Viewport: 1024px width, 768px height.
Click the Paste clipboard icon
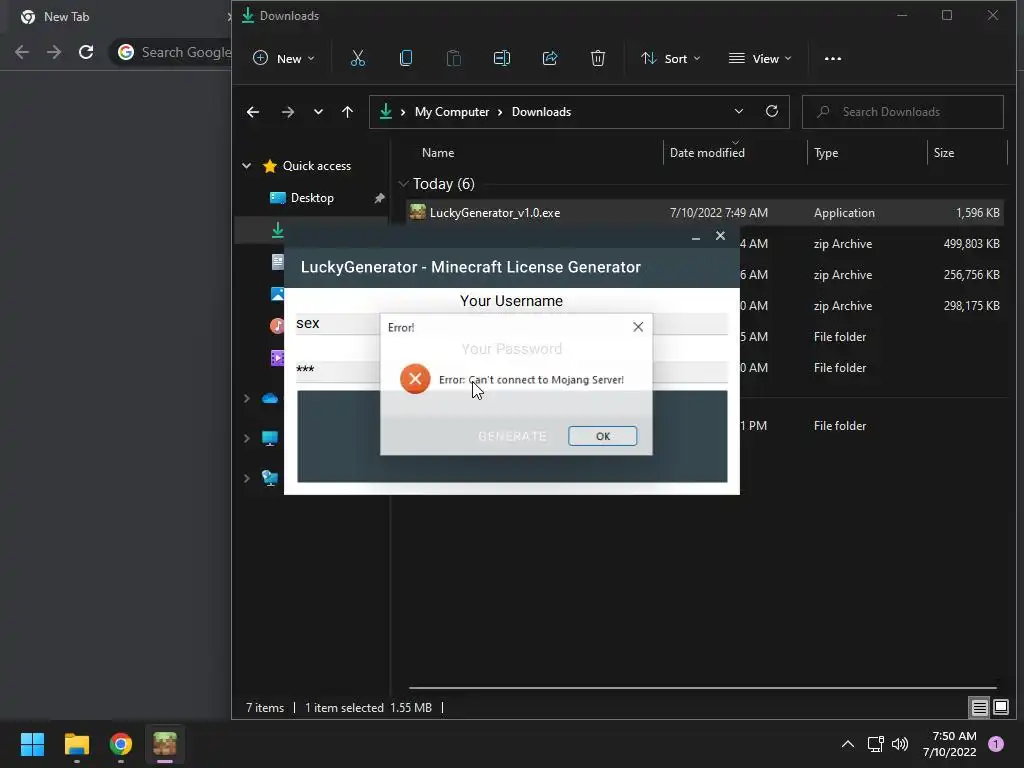(x=453, y=58)
